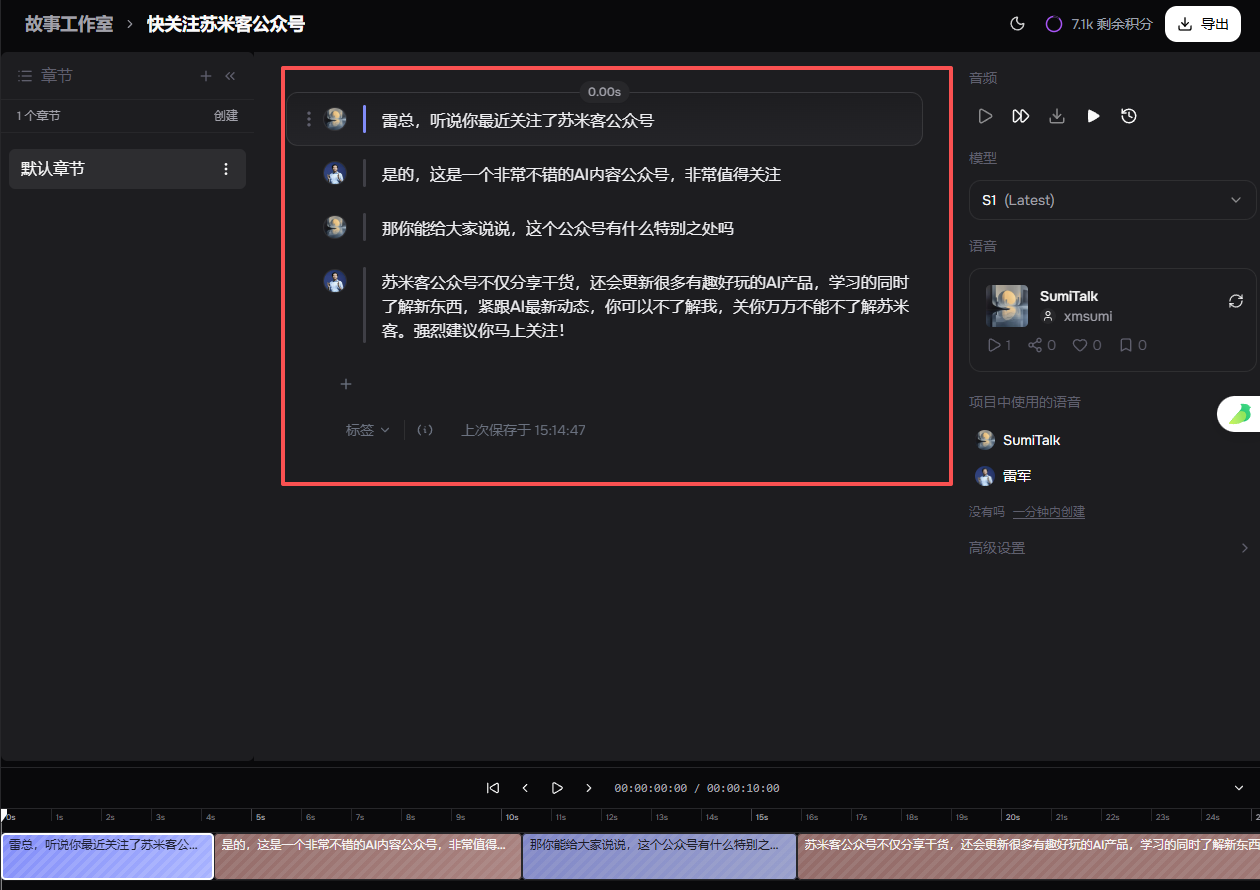Viewport: 1260px width, 890px height.
Task: Download the audio using the download icon
Action: click(x=1056, y=116)
